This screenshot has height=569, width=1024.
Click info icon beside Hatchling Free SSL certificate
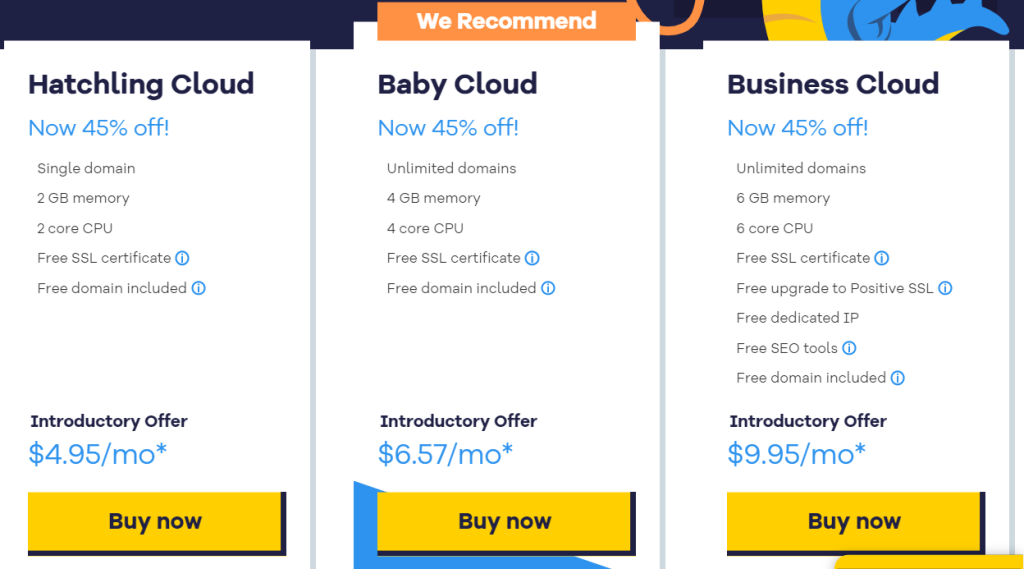[182, 258]
